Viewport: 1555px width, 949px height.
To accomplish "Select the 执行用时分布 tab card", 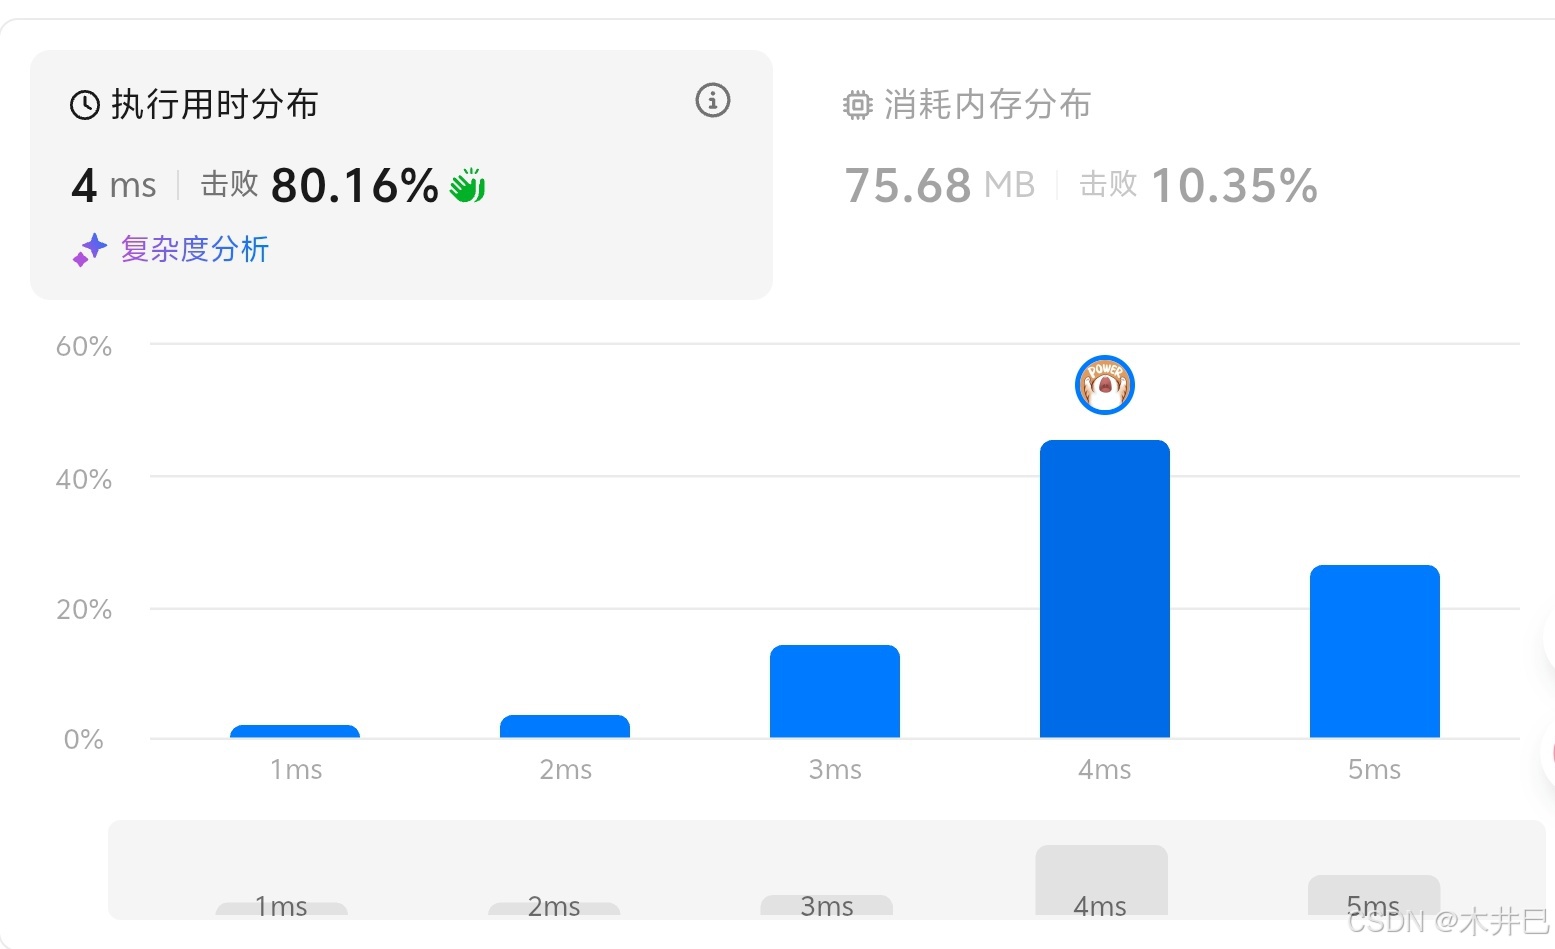I will [401, 175].
